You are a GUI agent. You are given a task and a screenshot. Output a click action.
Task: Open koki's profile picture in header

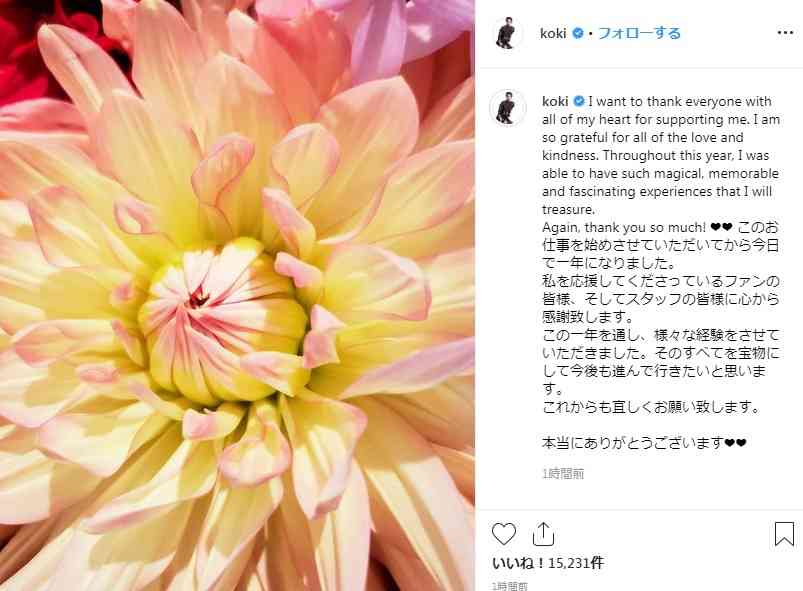(x=506, y=33)
